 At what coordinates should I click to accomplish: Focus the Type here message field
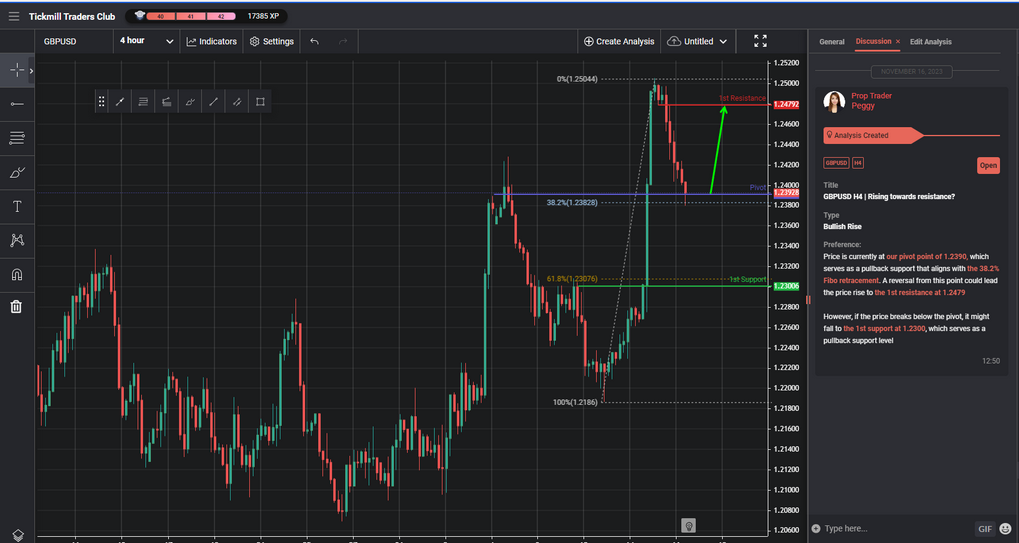(897, 529)
